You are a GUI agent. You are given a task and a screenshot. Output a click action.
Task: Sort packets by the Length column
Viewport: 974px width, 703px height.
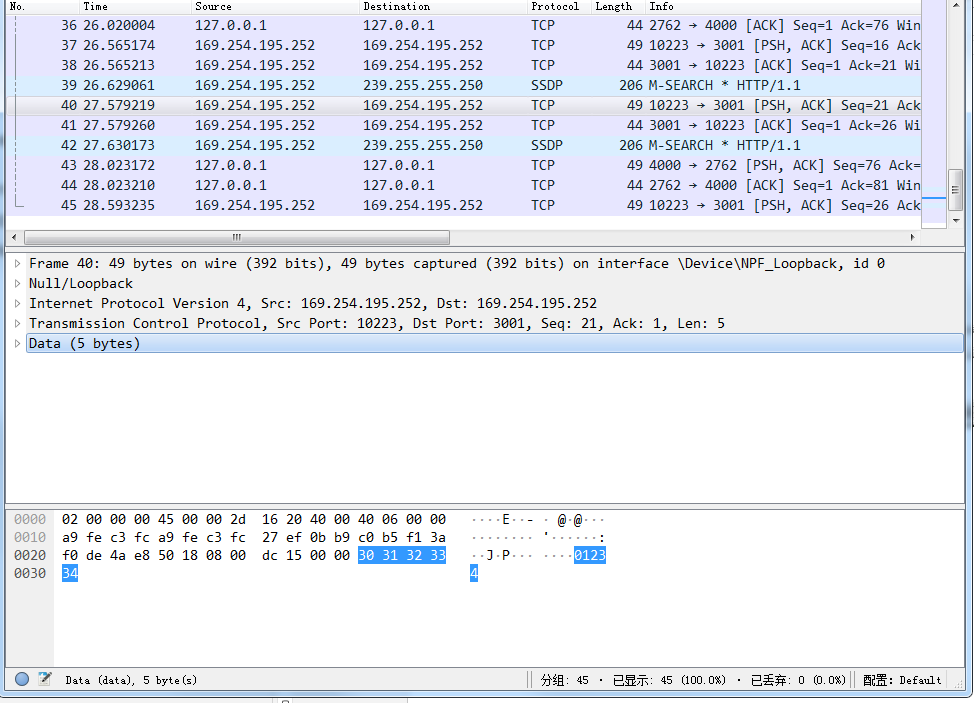pyautogui.click(x=613, y=7)
